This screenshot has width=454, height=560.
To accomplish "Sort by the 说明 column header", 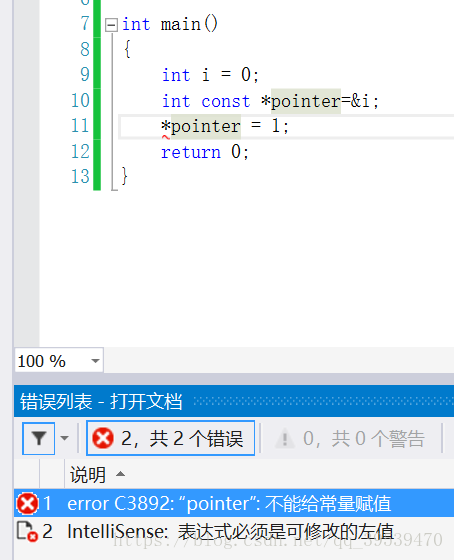I will pos(88,474).
